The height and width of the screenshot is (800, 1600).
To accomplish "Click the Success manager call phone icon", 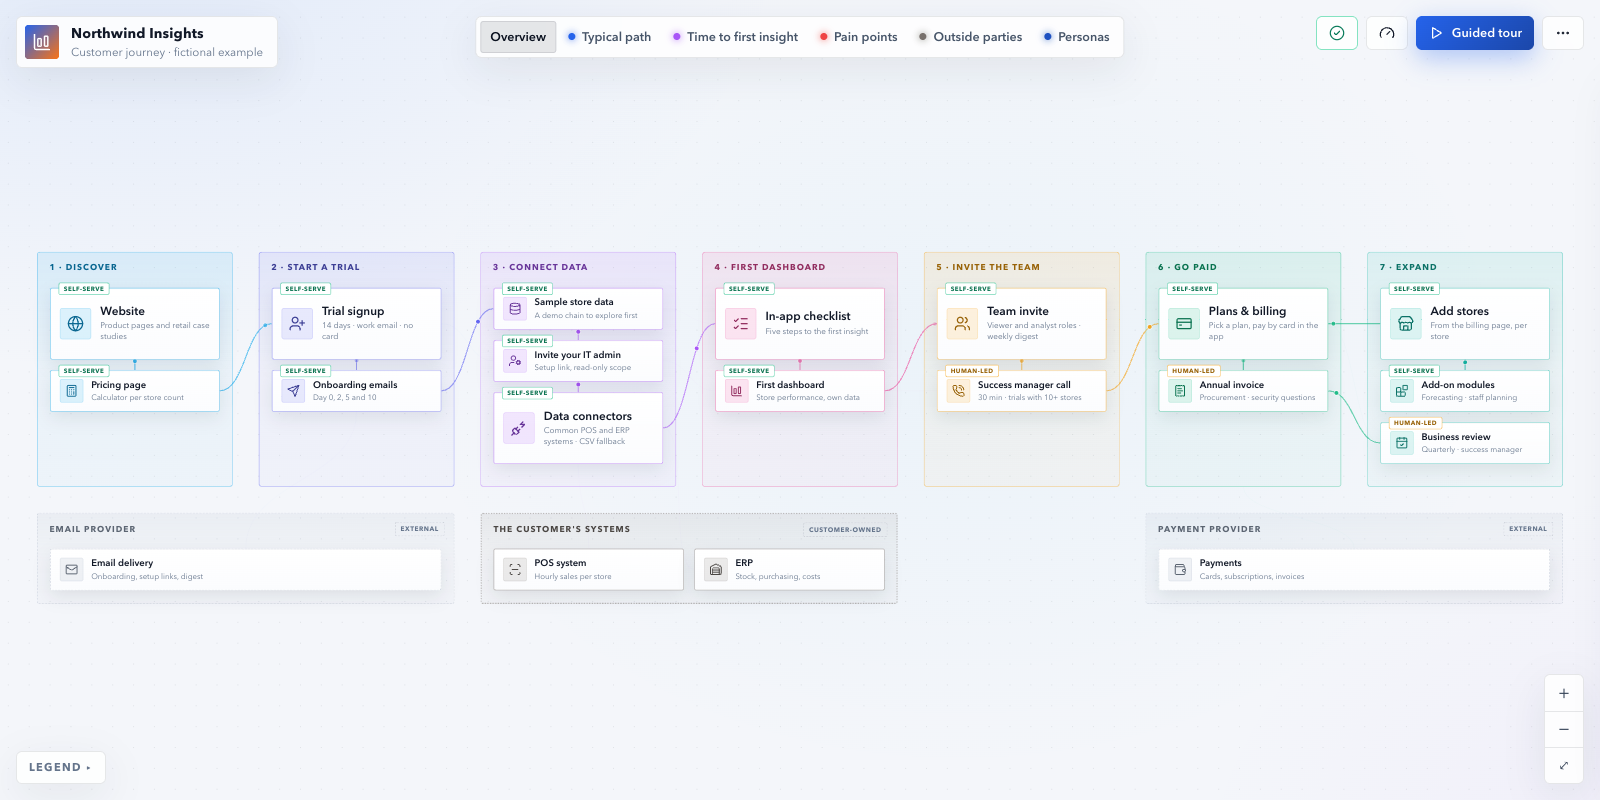I will (x=959, y=391).
